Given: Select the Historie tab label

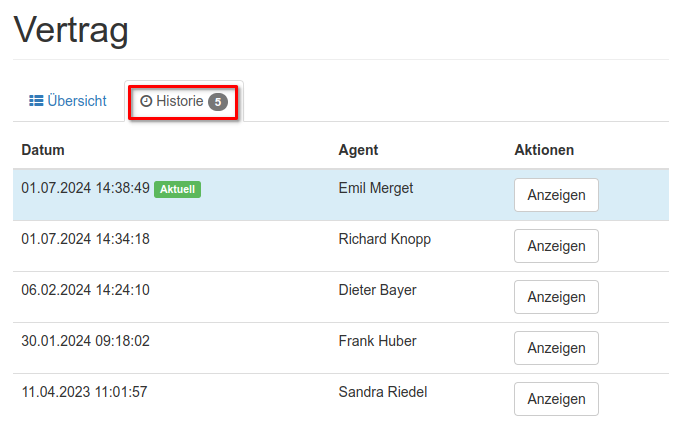Looking at the screenshot, I should point(180,101).
